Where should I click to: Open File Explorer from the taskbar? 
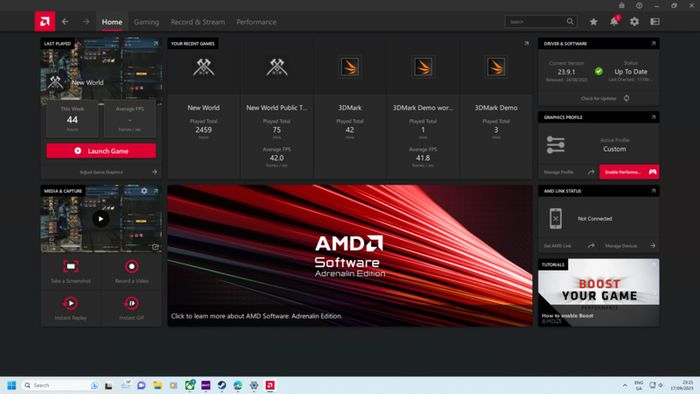pos(158,385)
